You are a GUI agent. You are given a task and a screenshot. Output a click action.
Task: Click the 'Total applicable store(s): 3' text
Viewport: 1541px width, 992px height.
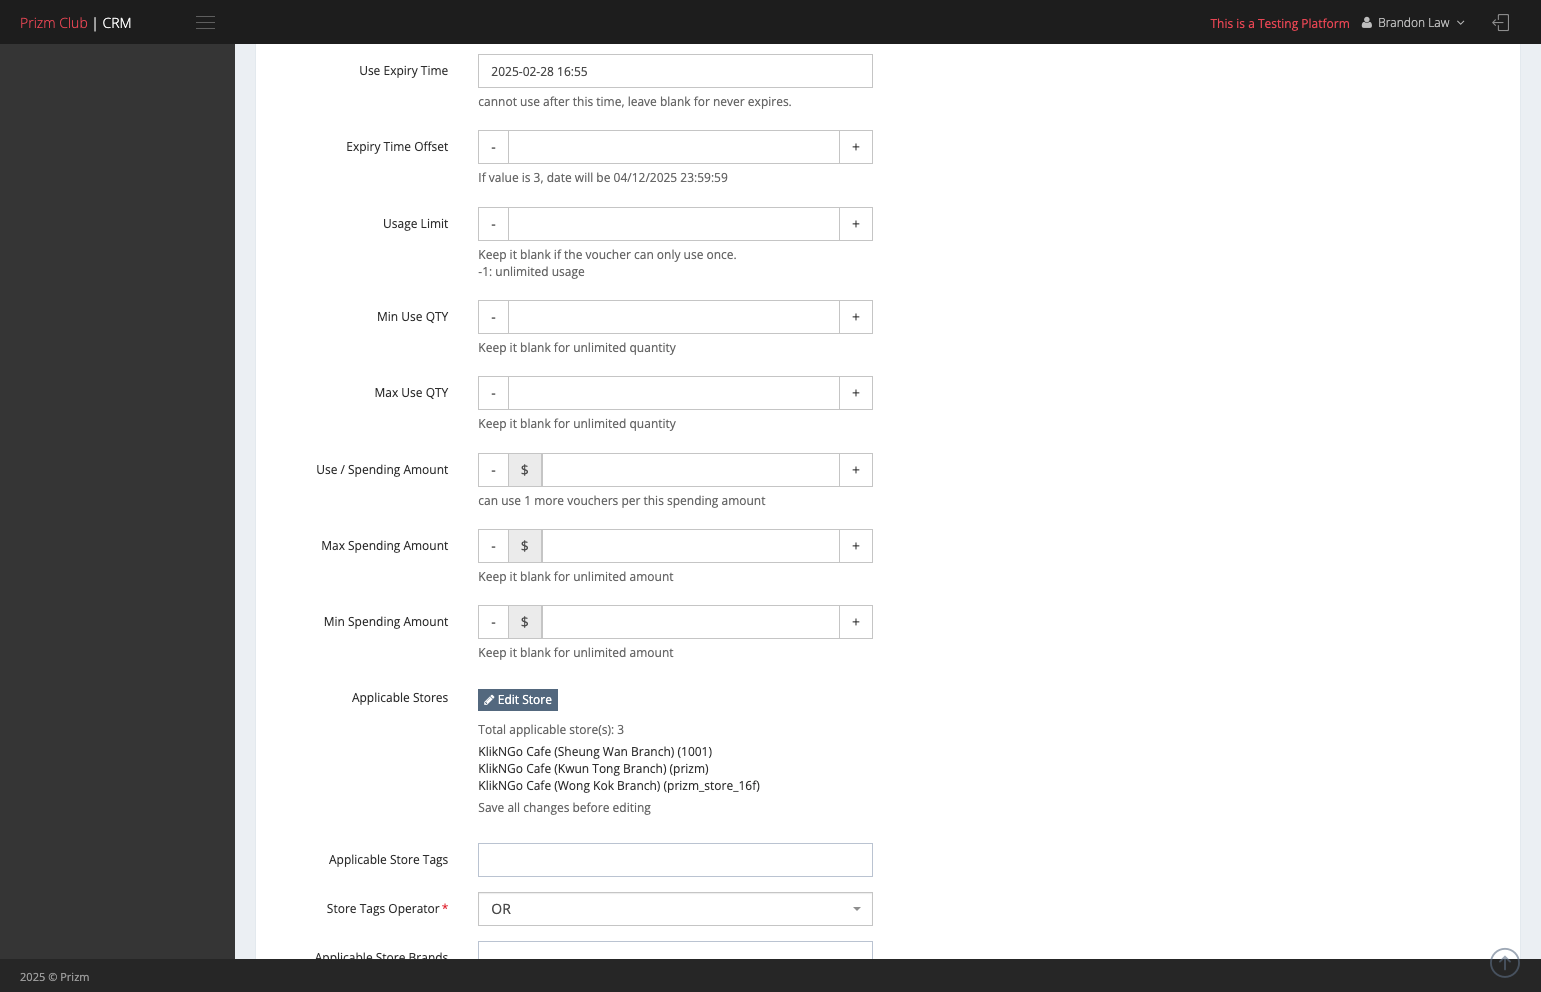pos(551,730)
